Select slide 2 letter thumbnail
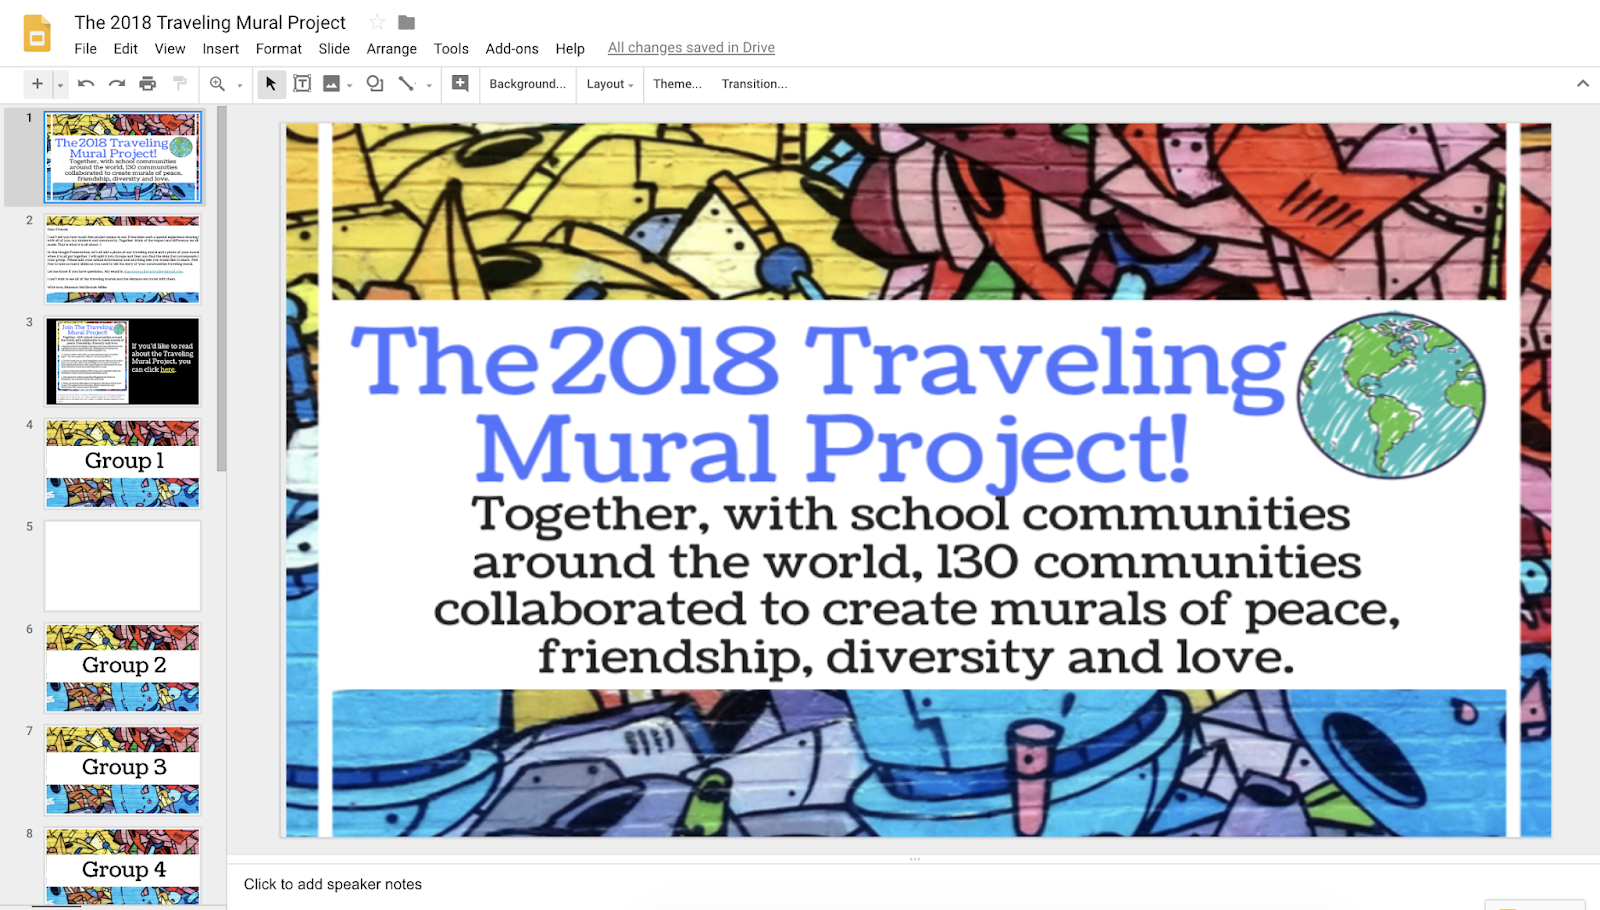The height and width of the screenshot is (910, 1600). (123, 259)
